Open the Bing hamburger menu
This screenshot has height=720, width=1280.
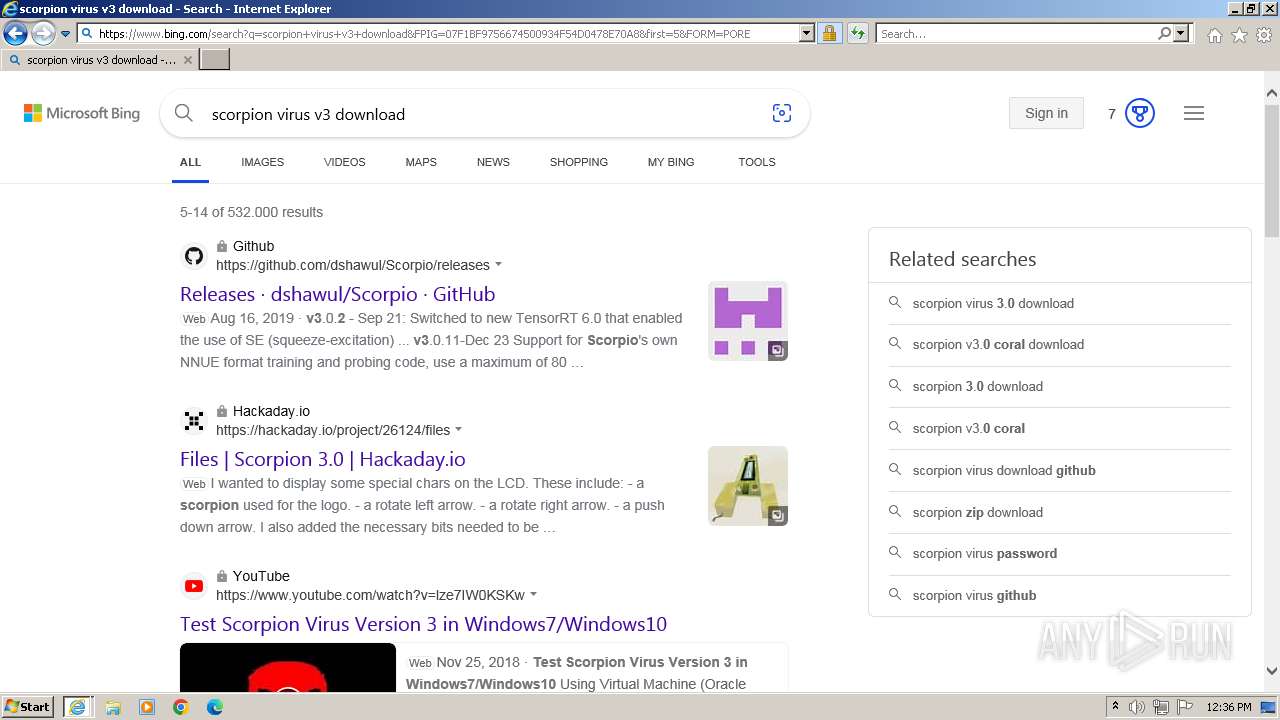[1194, 113]
